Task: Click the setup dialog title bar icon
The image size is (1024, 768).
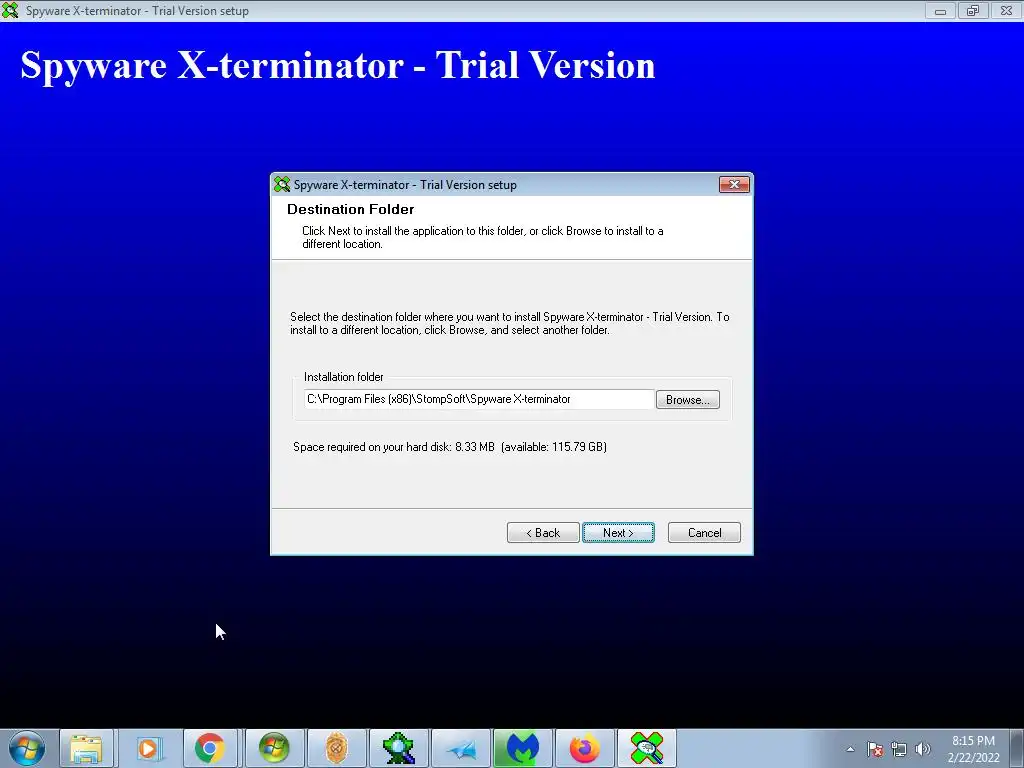Action: click(282, 185)
